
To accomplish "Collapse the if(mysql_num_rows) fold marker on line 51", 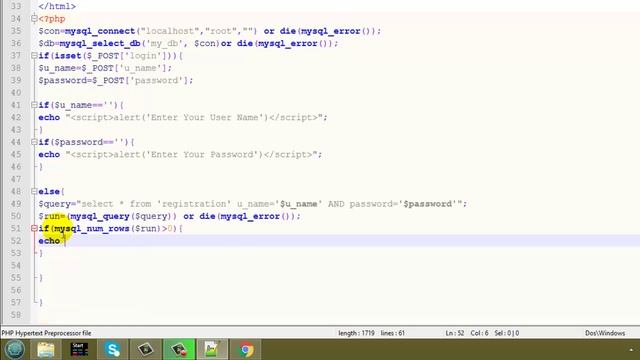I will (x=34, y=228).
